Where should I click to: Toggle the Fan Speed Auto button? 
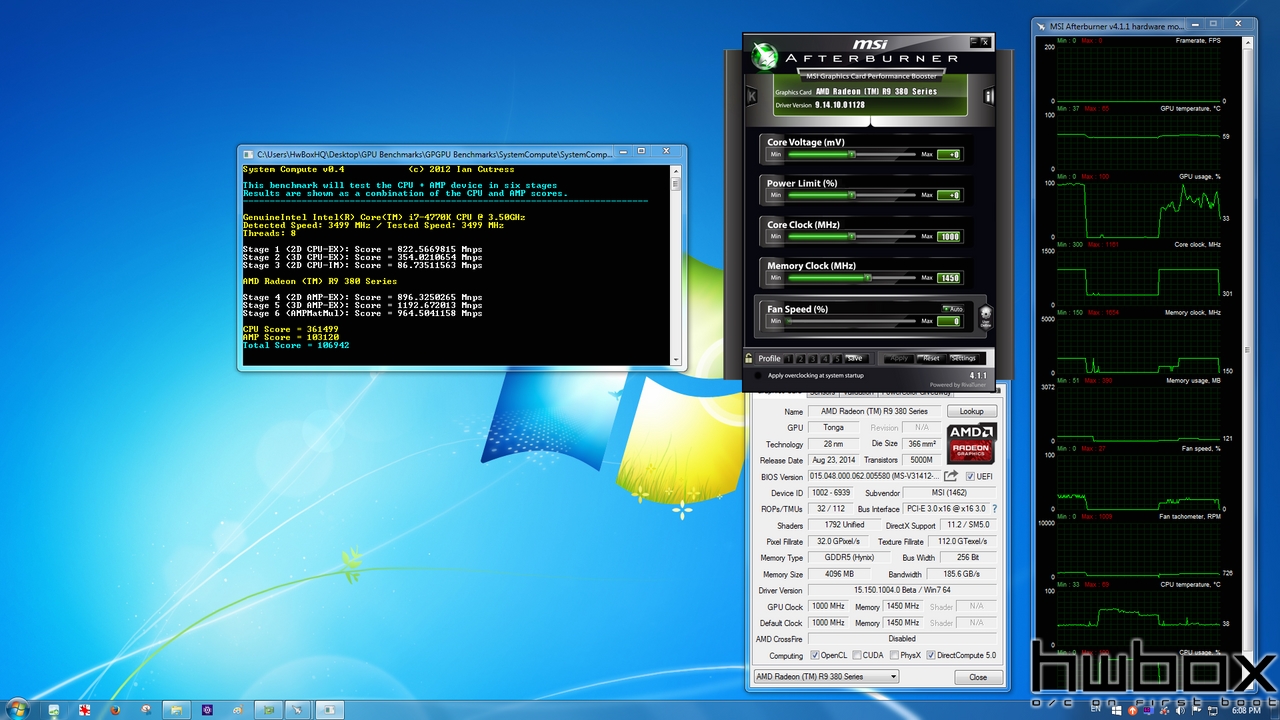pos(952,309)
